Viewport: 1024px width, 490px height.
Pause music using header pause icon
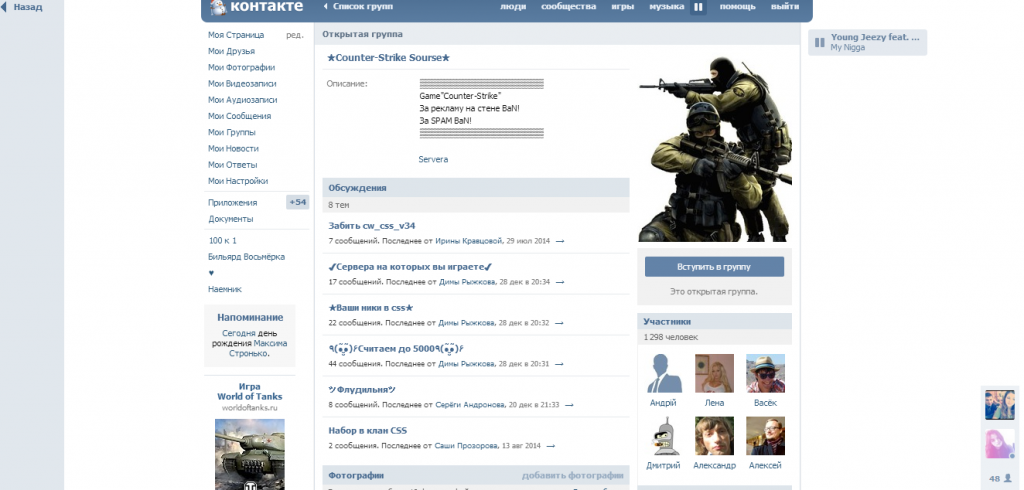coord(698,7)
